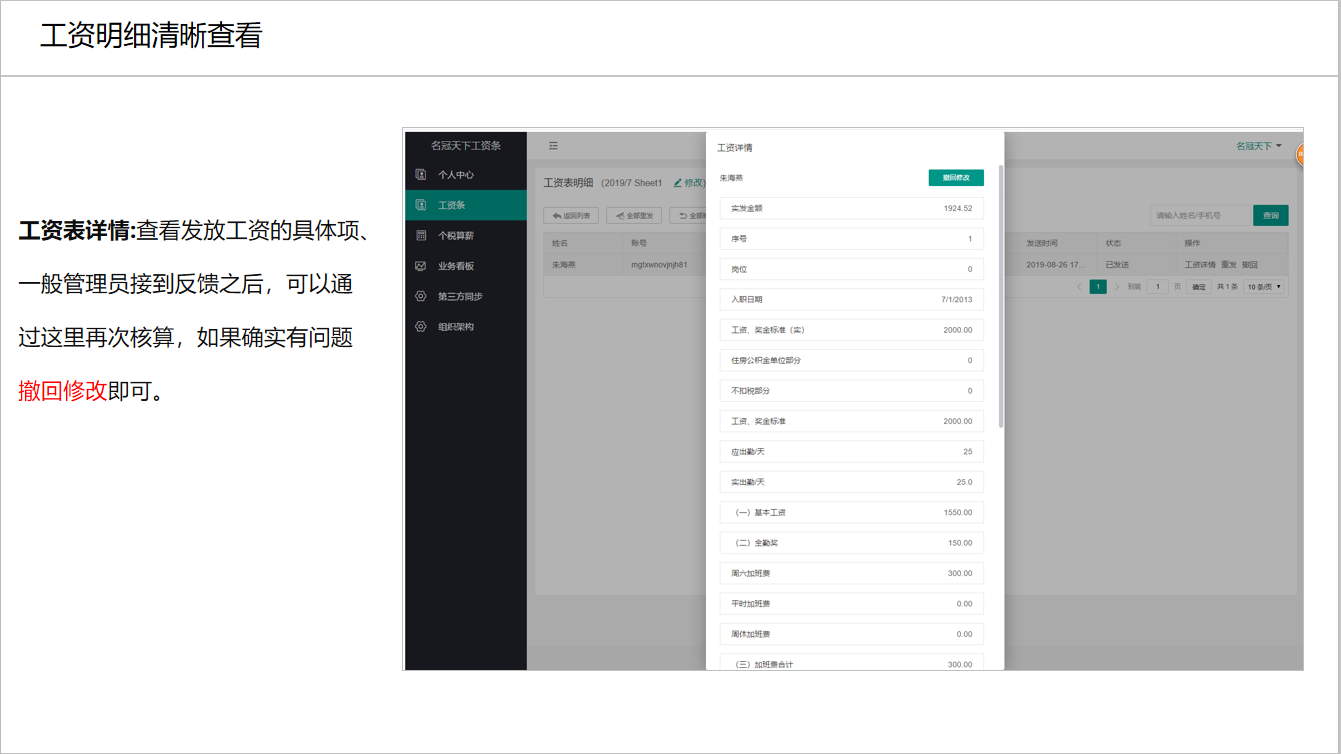This screenshot has width=1341, height=754.
Task: Click the 组织架构 gear icon
Action: 421,326
